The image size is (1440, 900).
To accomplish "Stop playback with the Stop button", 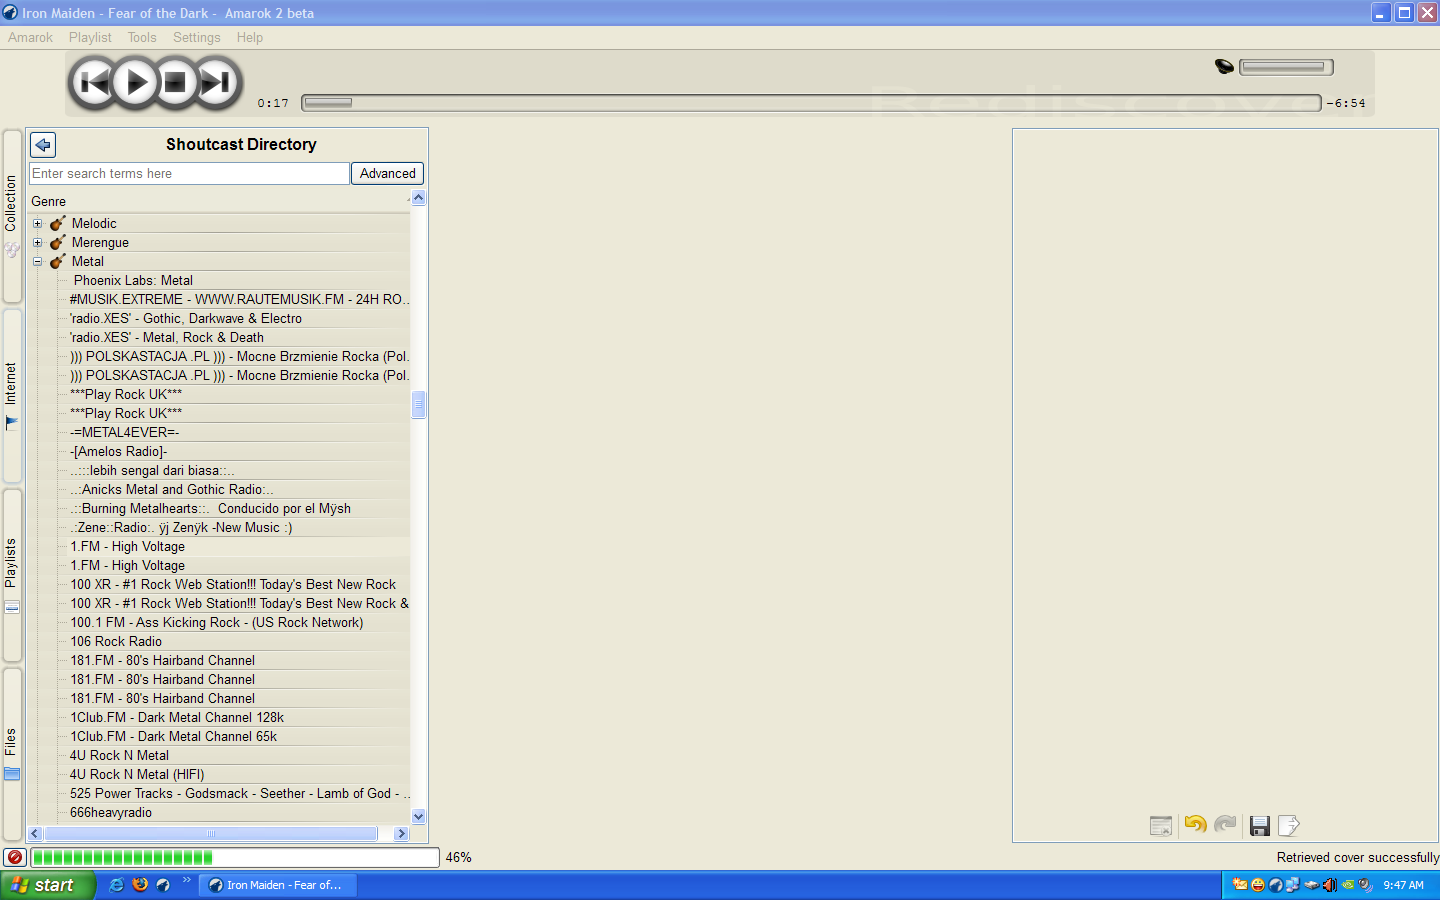I will pos(175,82).
